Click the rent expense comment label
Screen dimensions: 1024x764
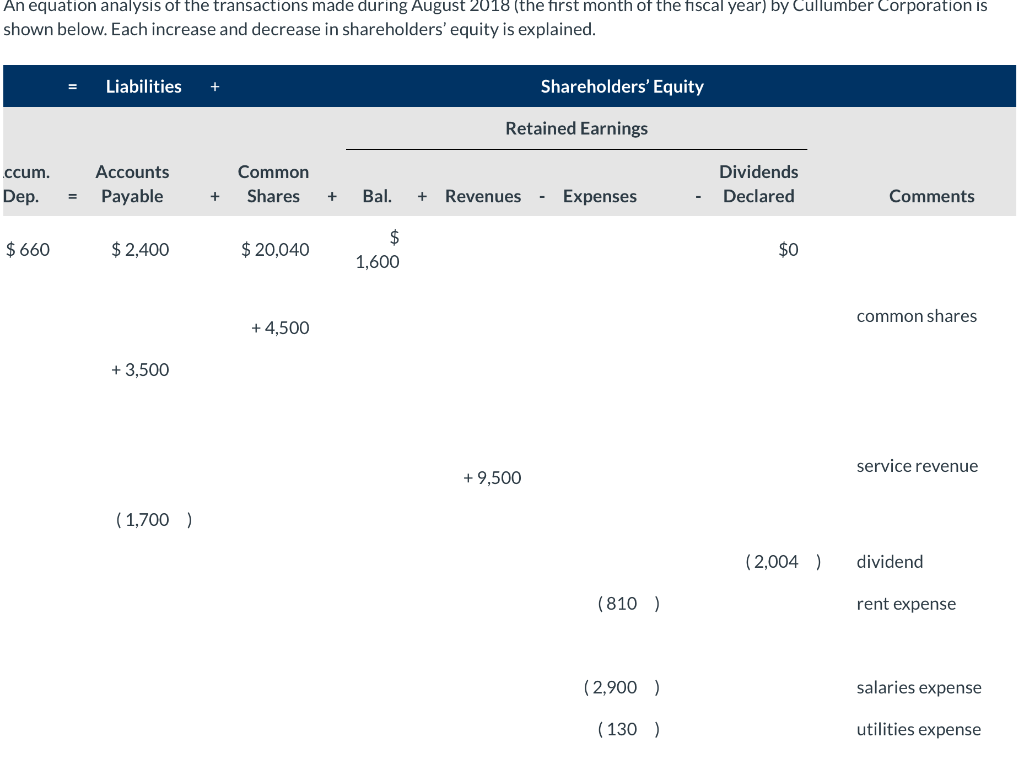[x=906, y=603]
